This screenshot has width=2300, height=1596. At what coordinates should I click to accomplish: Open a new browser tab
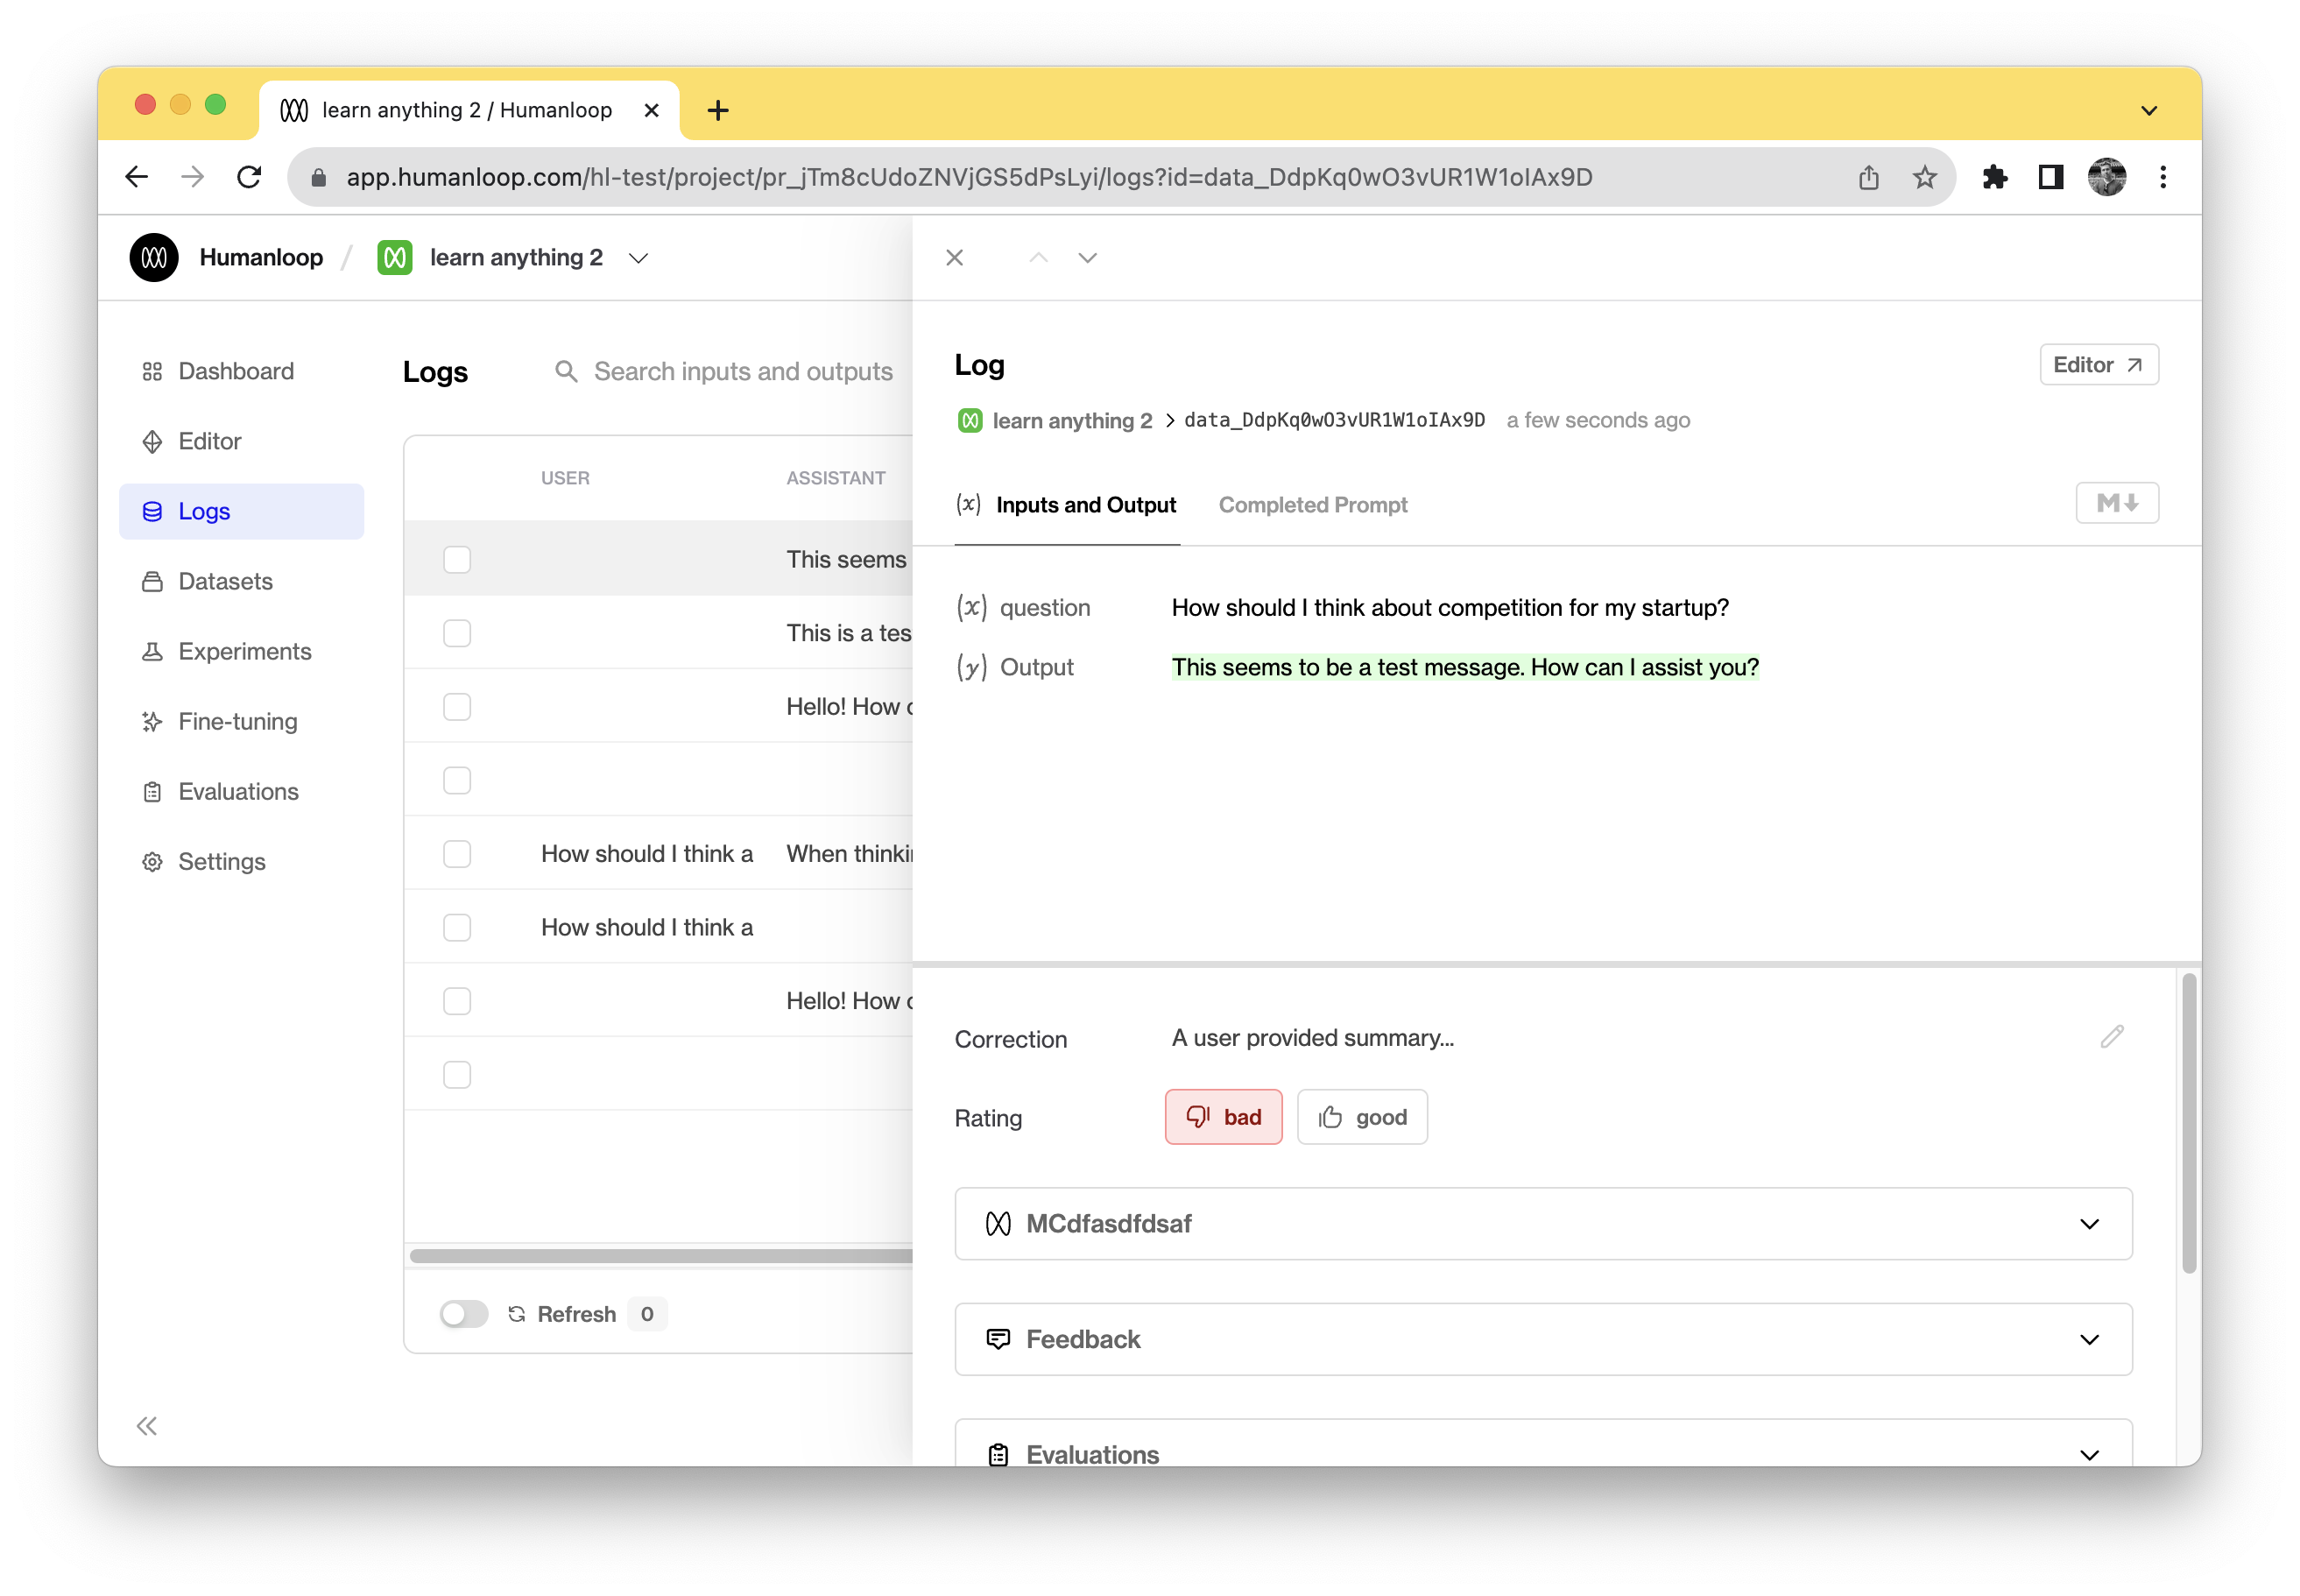pyautogui.click(x=717, y=110)
